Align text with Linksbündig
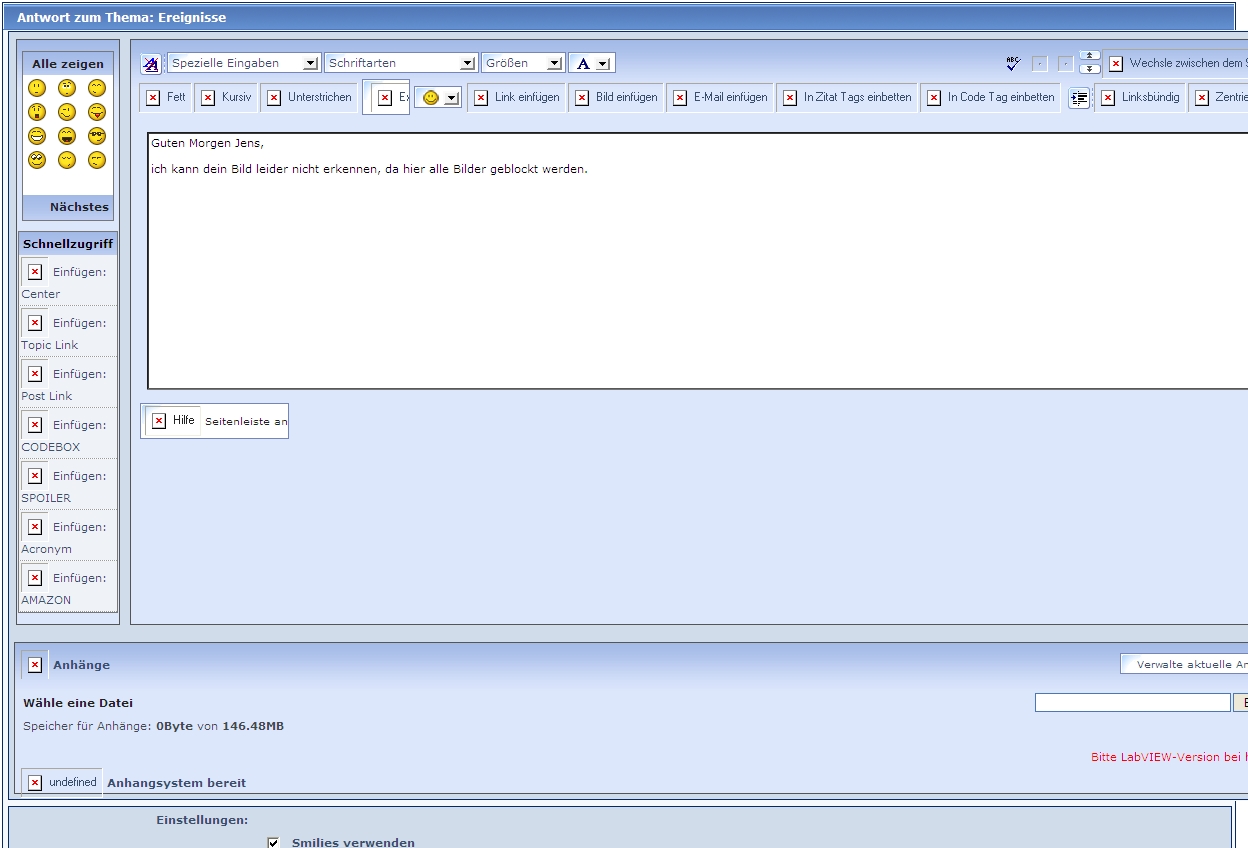The width and height of the screenshot is (1248, 848). pyautogui.click(x=1140, y=98)
